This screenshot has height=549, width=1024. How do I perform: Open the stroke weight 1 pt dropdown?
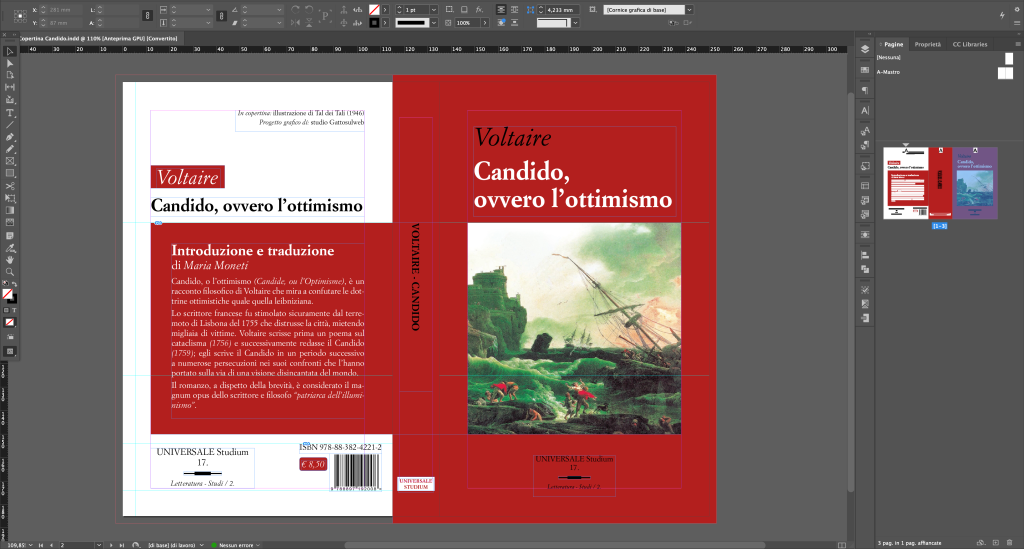pos(433,10)
